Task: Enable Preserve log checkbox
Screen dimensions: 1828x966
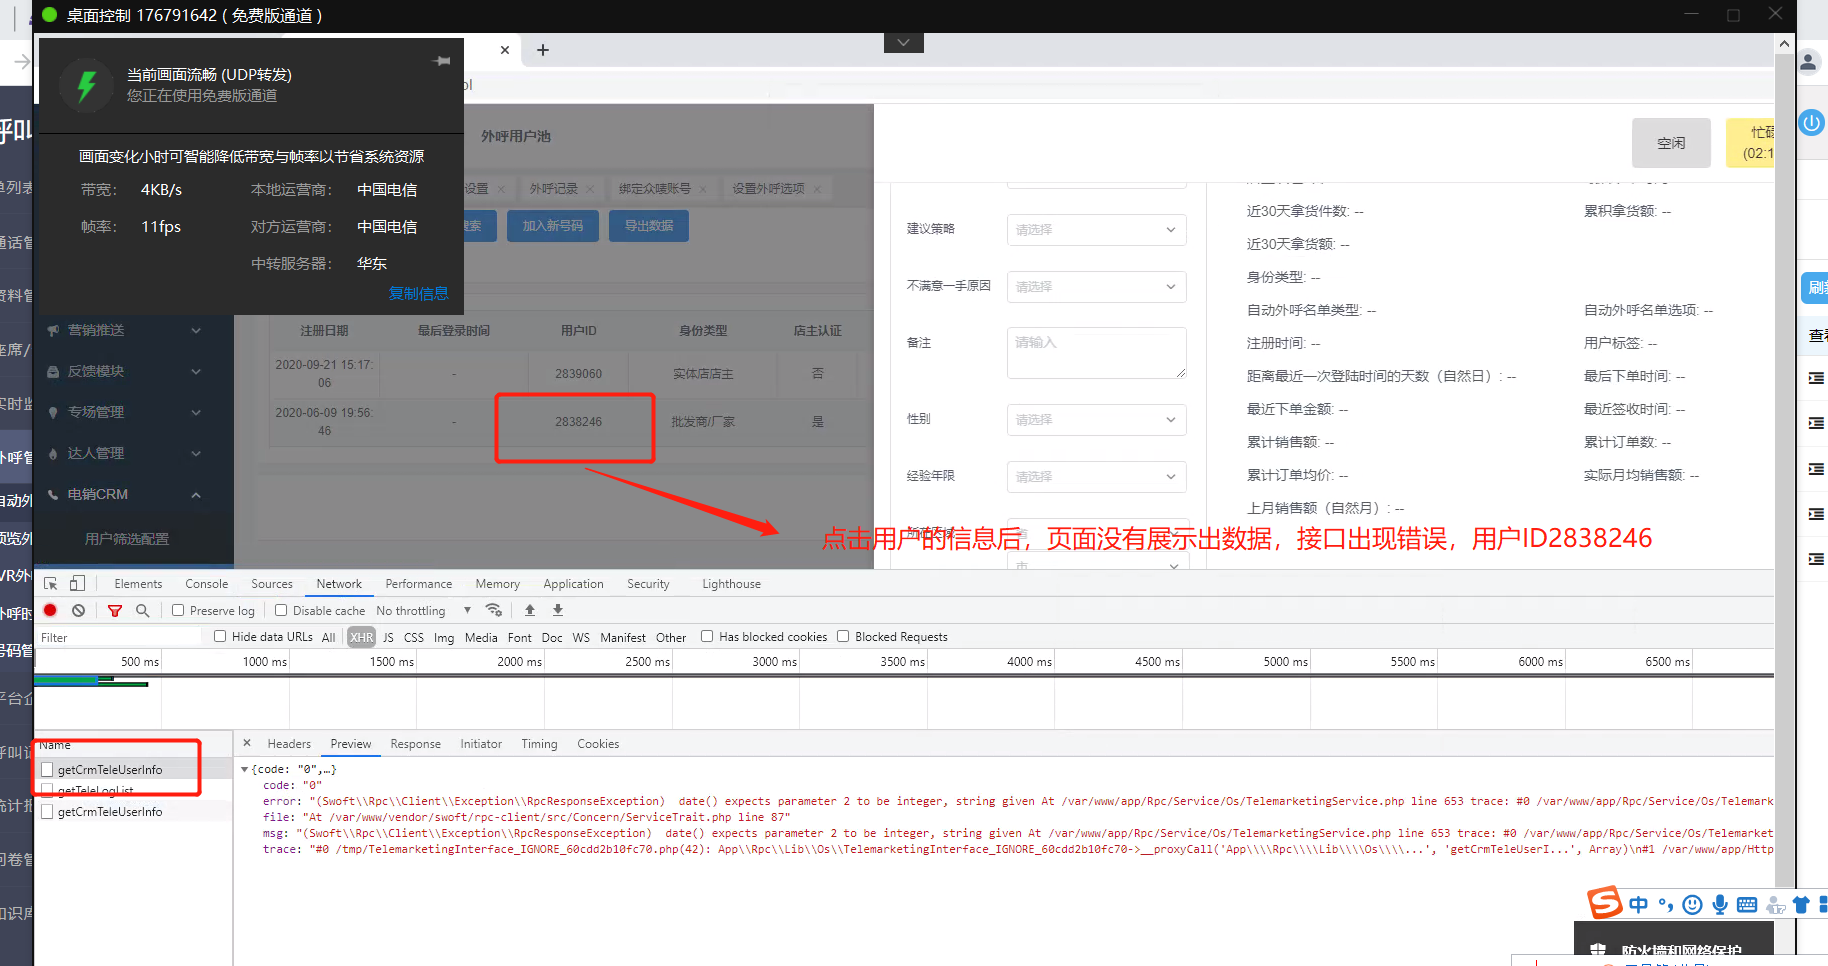Action: coord(178,610)
